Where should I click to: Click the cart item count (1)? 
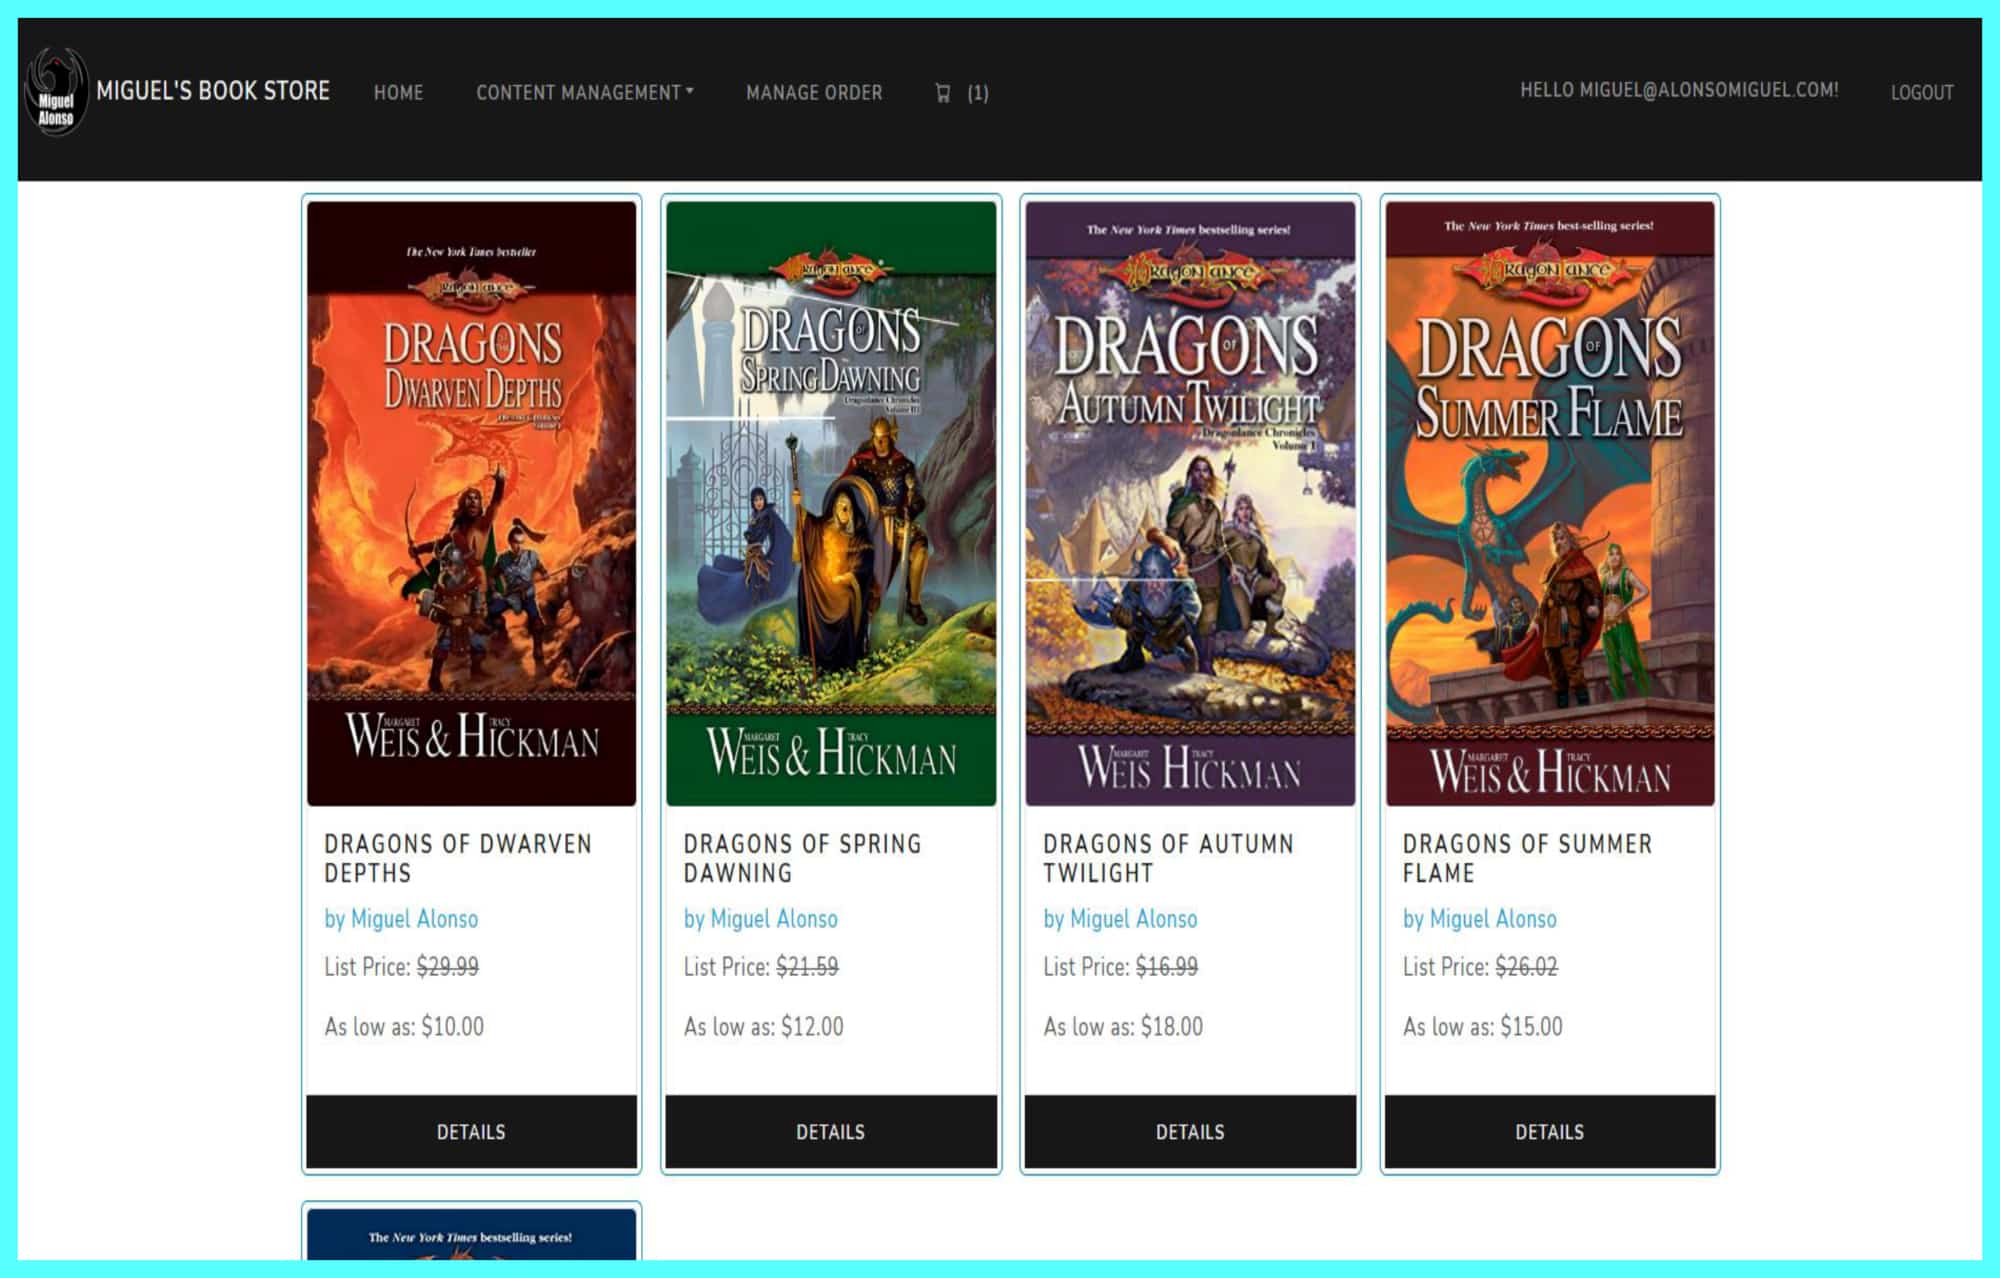(x=977, y=93)
